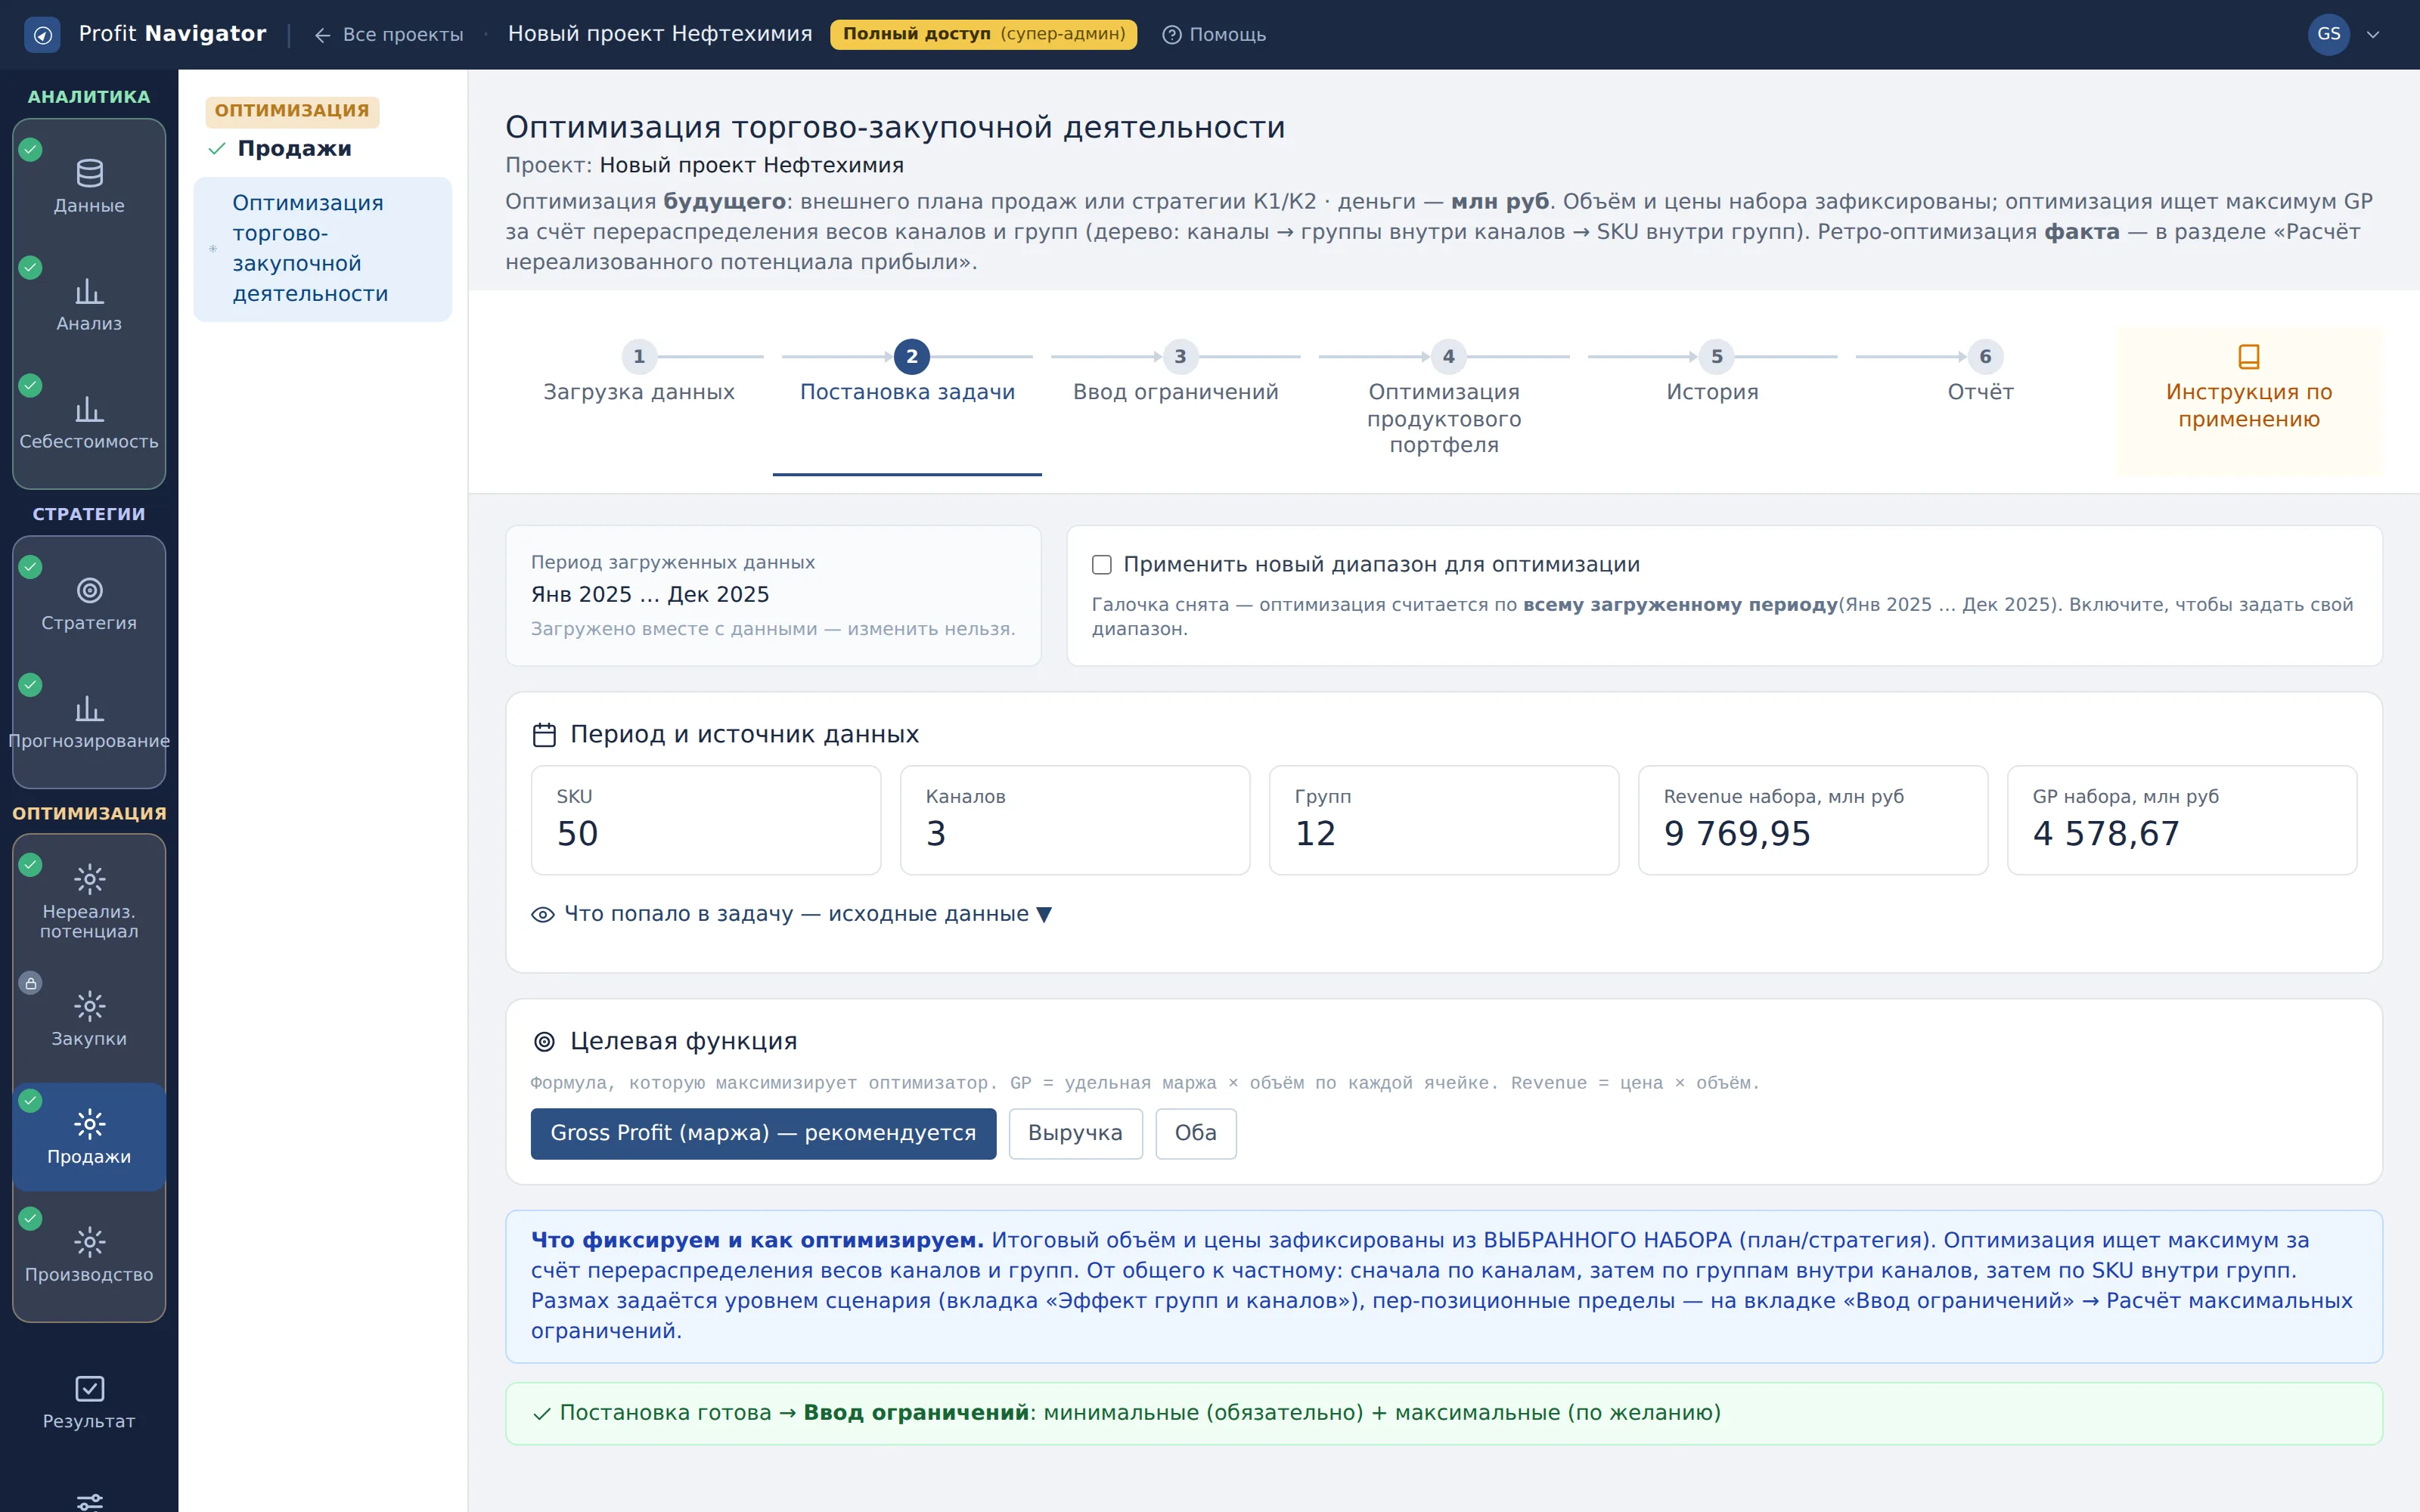Click the GS user avatar
2420x1512 pixels.
pos(2328,35)
